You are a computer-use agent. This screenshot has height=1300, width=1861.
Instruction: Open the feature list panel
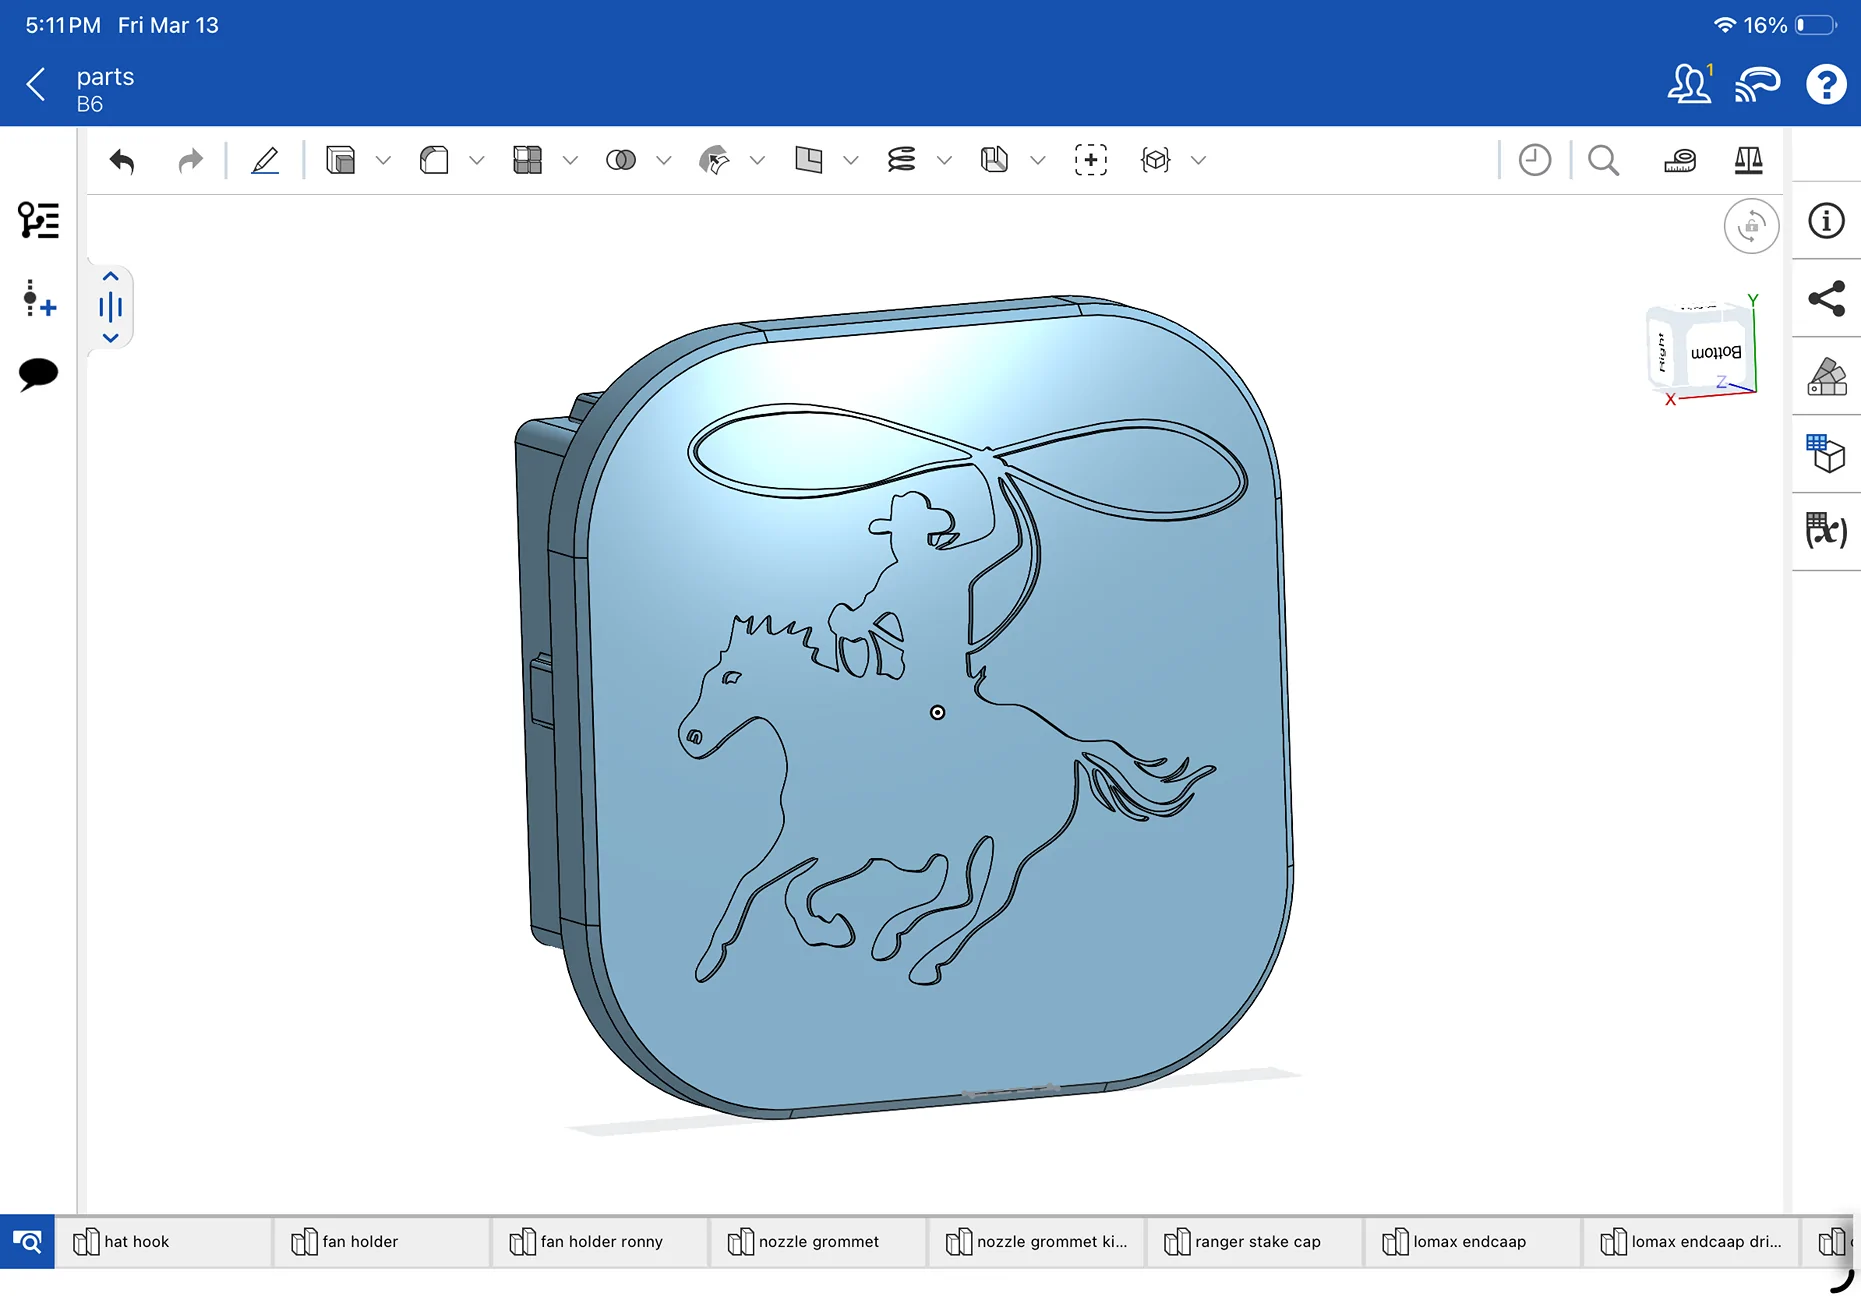pos(39,220)
